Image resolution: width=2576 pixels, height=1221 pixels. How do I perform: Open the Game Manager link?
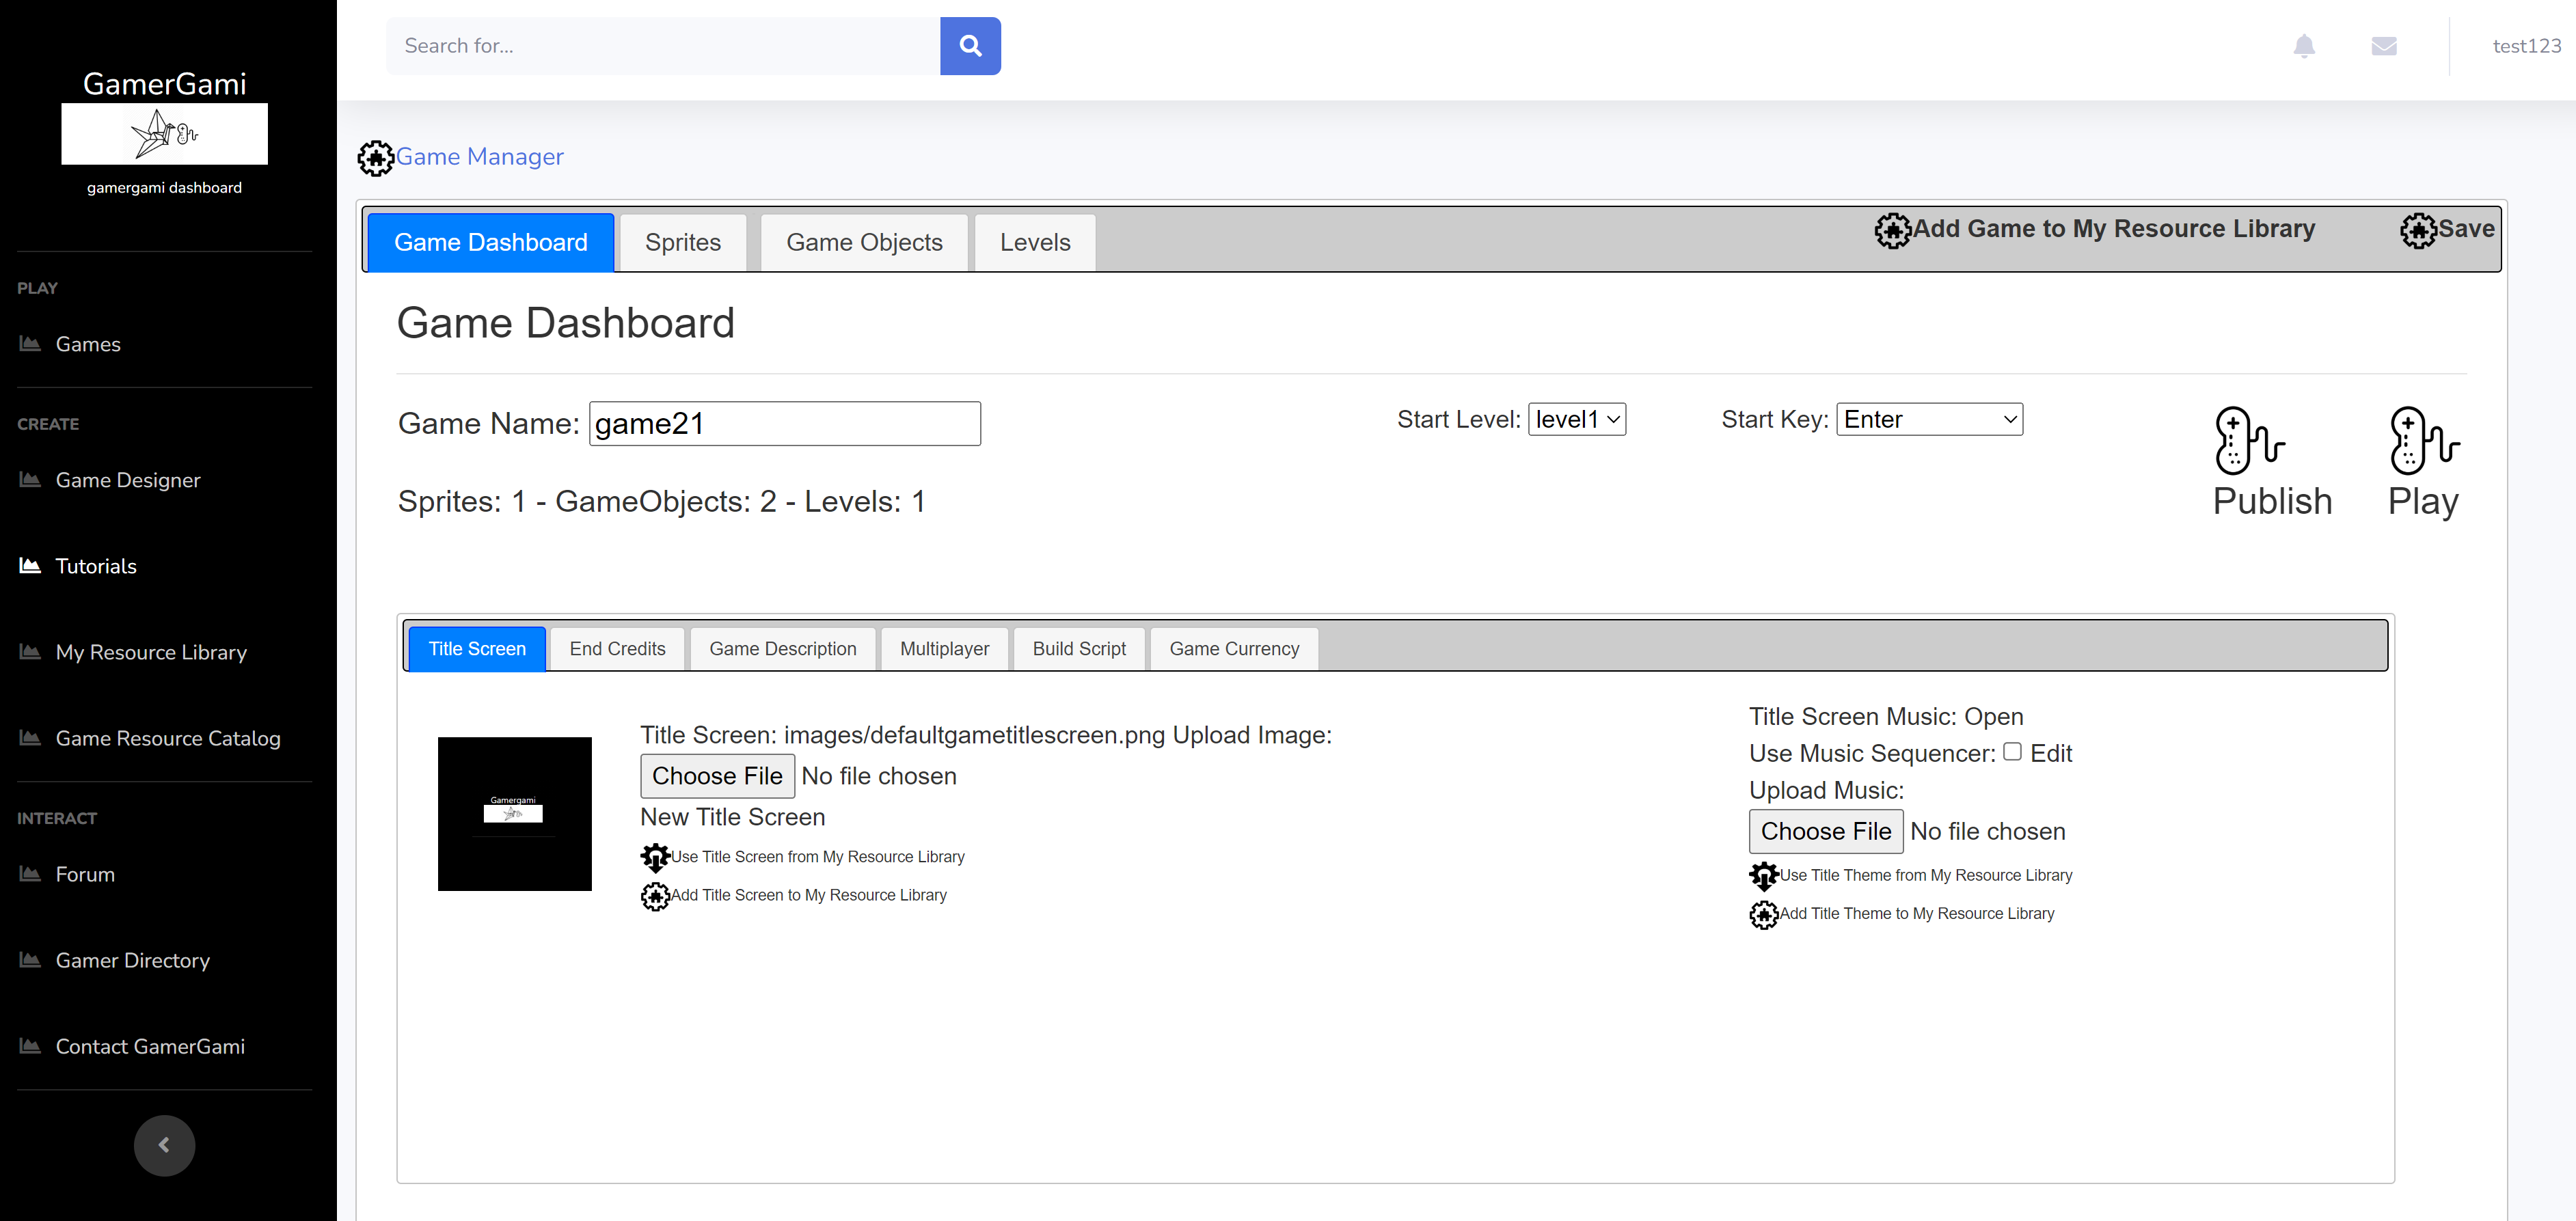coord(479,157)
